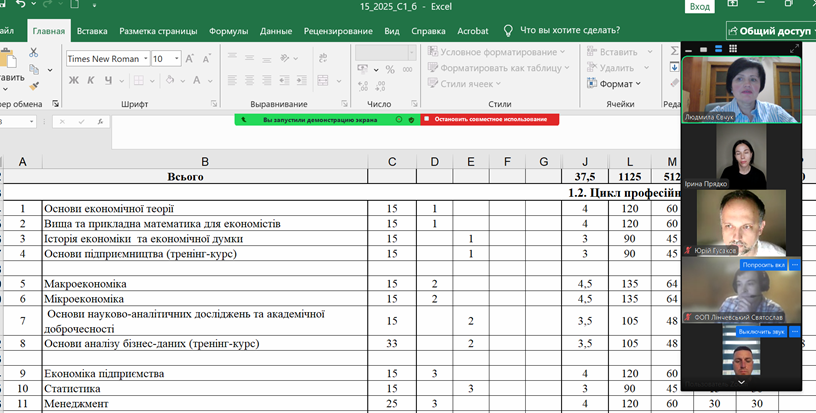Open the number format combo box
This screenshot has width=816, height=413.
click(x=386, y=53)
